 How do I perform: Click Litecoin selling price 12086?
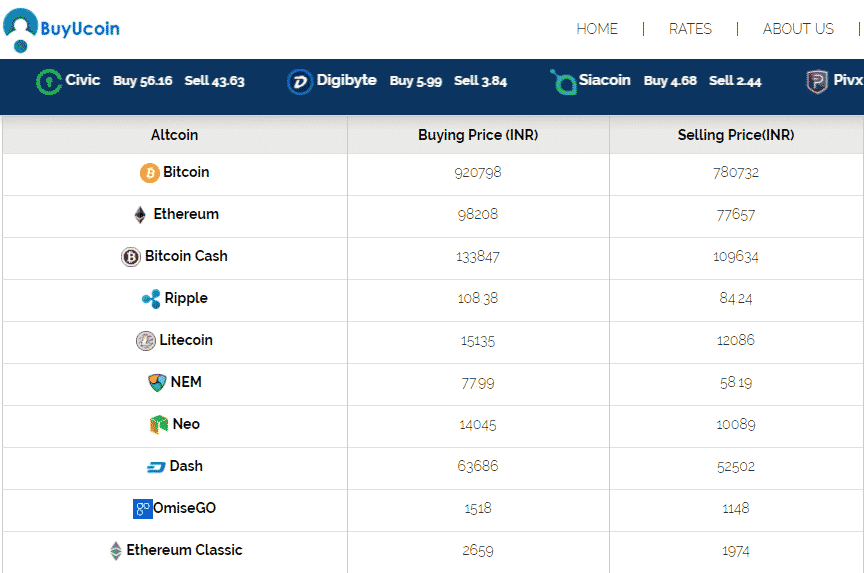pos(736,340)
